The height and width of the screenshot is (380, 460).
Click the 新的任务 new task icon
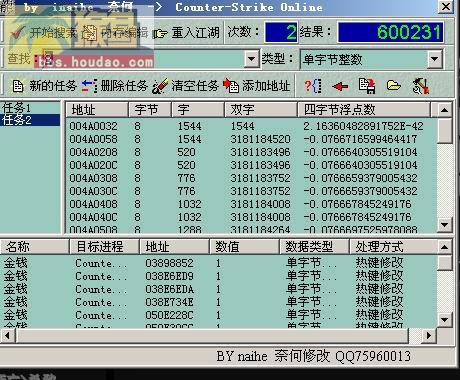tap(18, 86)
